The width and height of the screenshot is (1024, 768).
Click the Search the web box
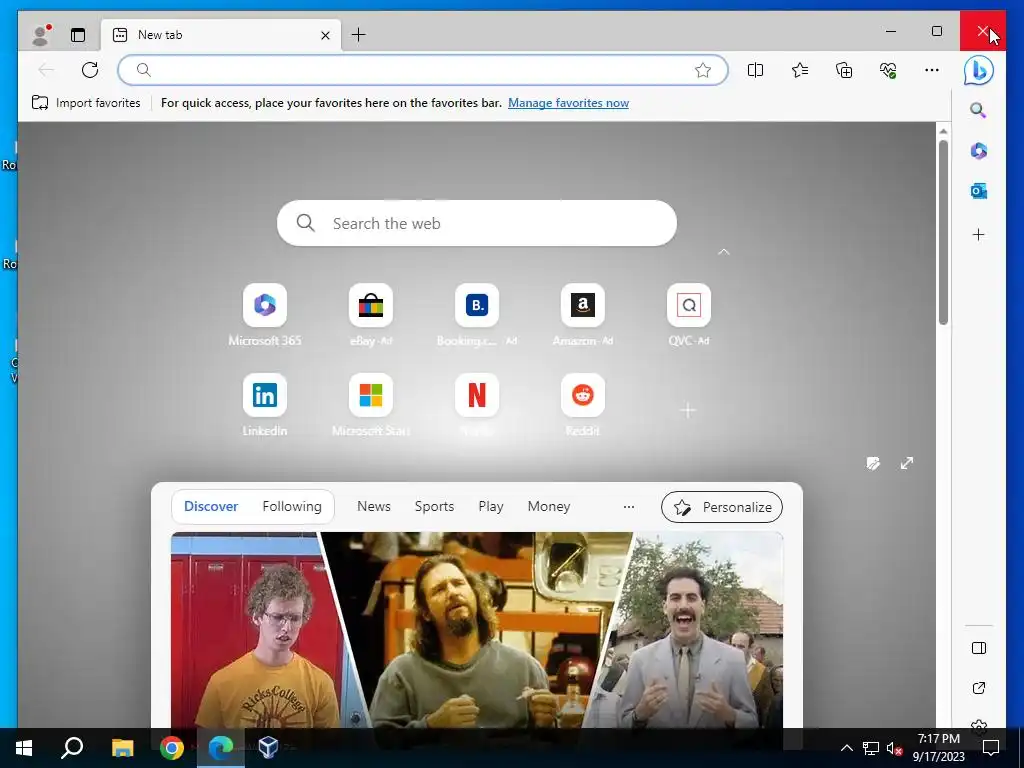click(x=477, y=223)
